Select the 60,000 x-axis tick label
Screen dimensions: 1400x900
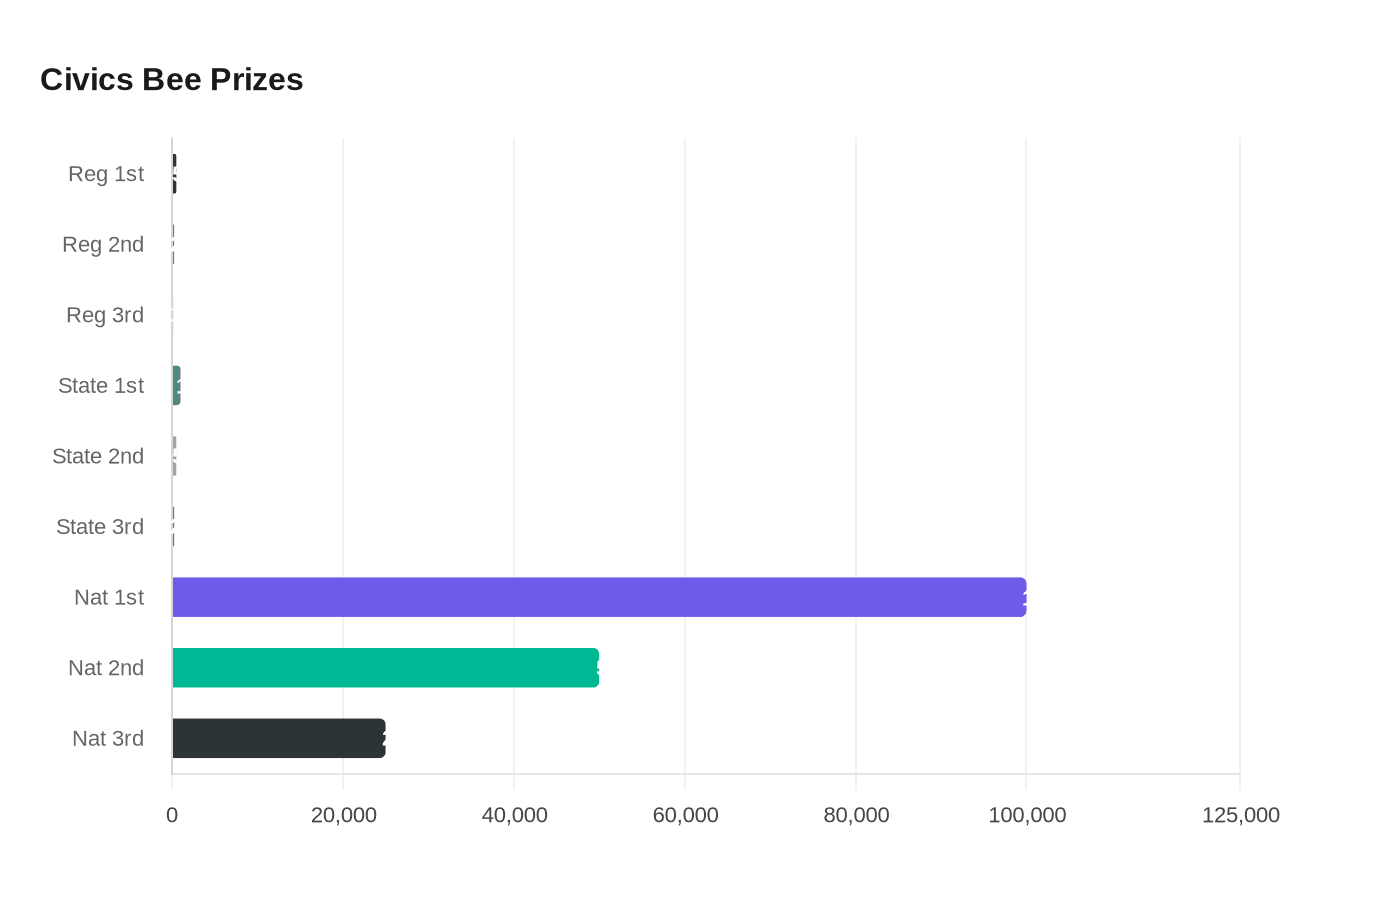pos(685,815)
